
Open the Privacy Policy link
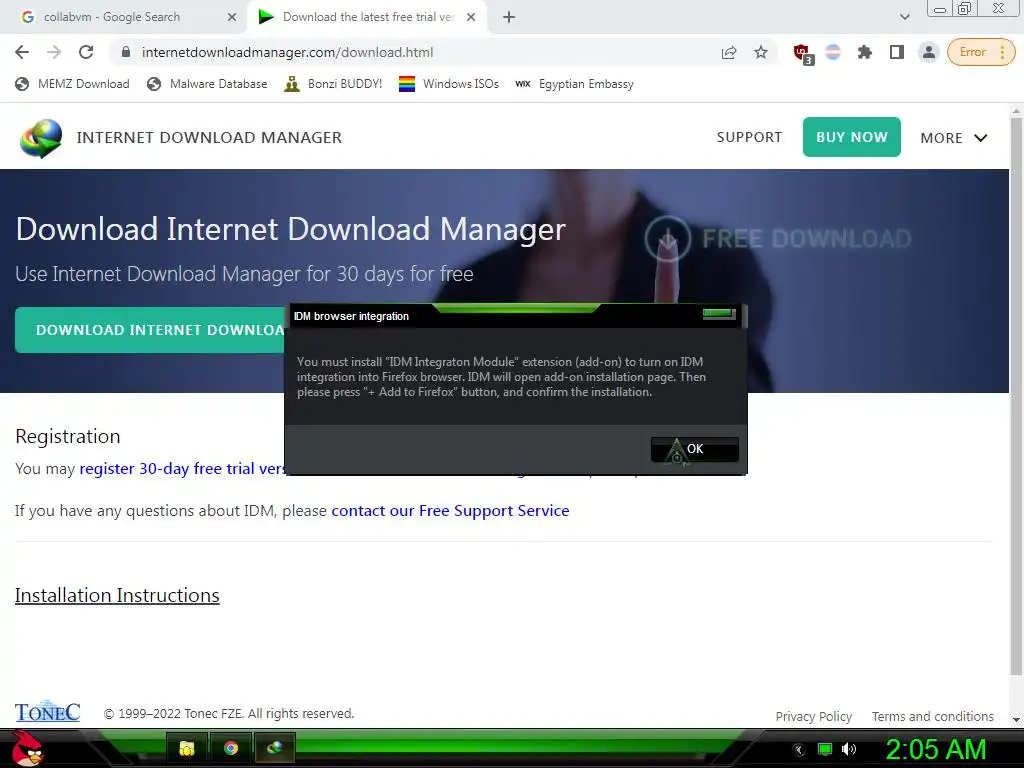click(x=814, y=716)
